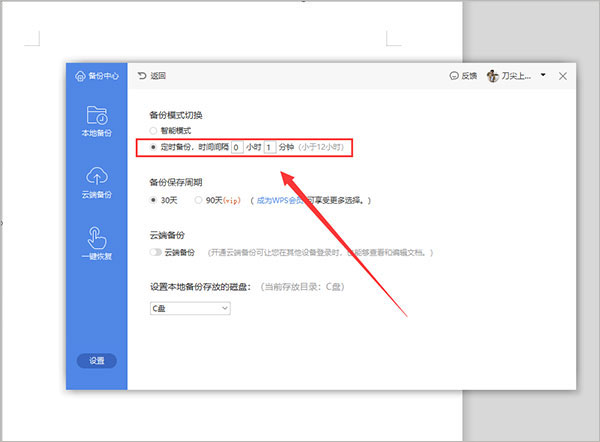
Task: Open the 反馈 feedback chat icon
Action: pos(455,76)
